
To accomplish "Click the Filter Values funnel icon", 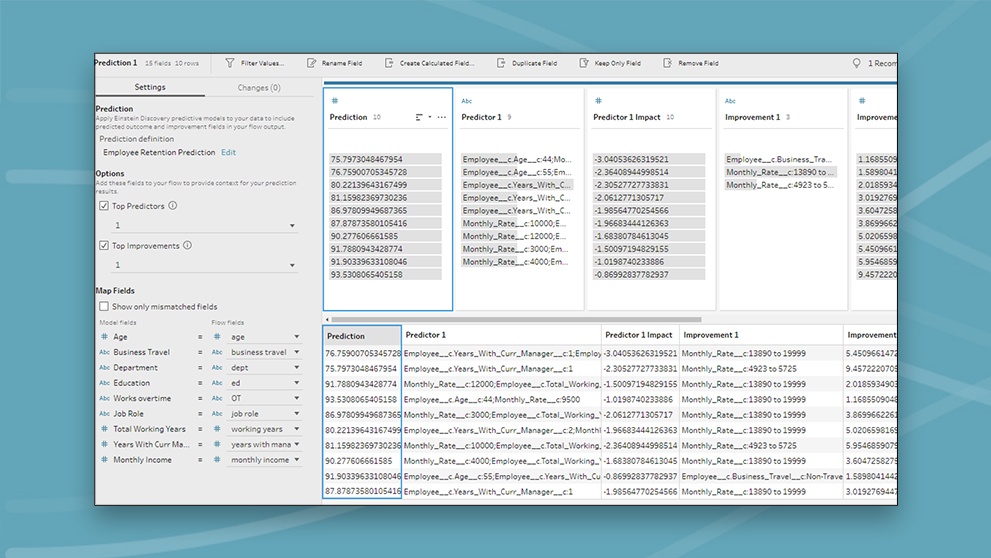I will click(230, 63).
